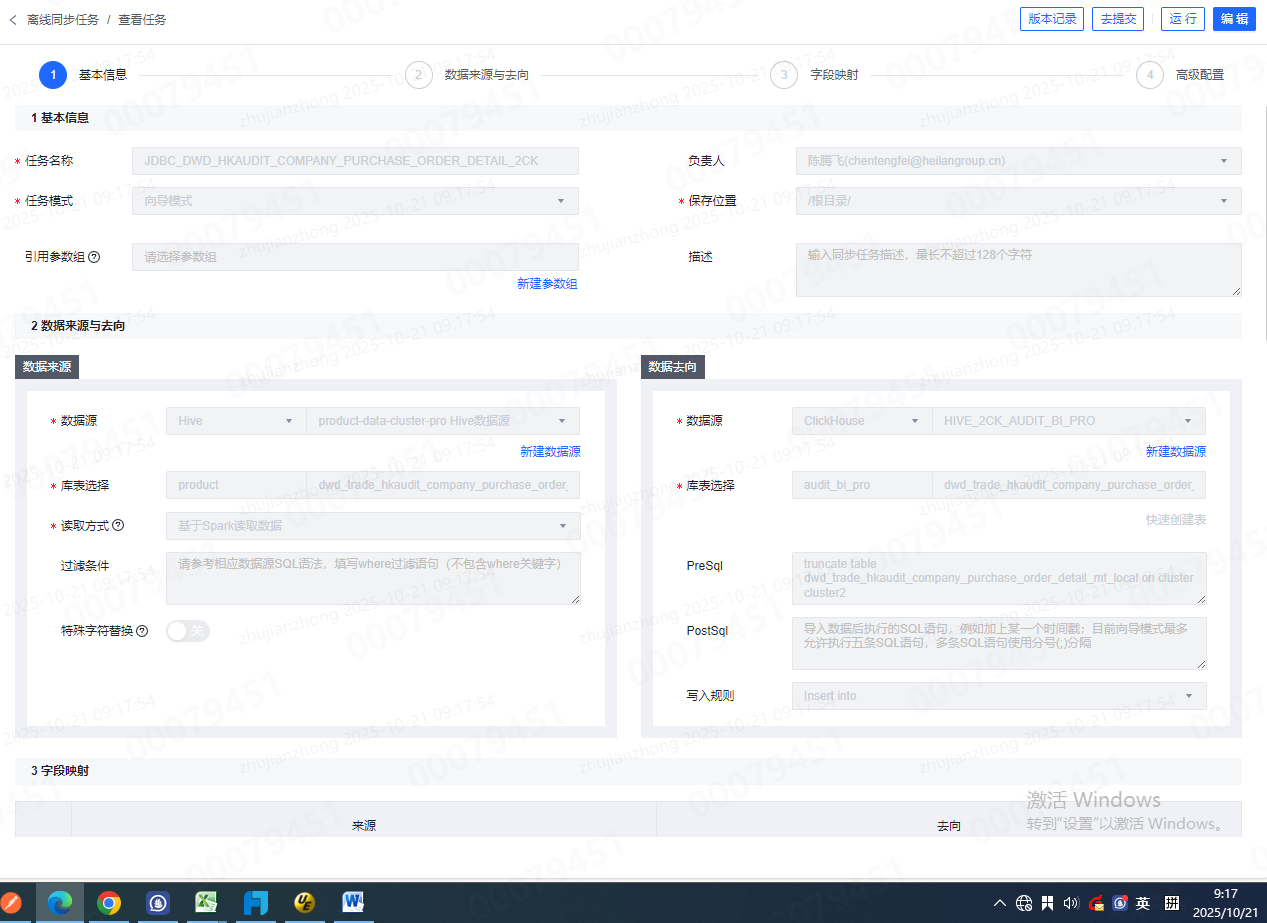
Task: Click the back arrow beside 离线同步任务
Action: click(x=13, y=20)
